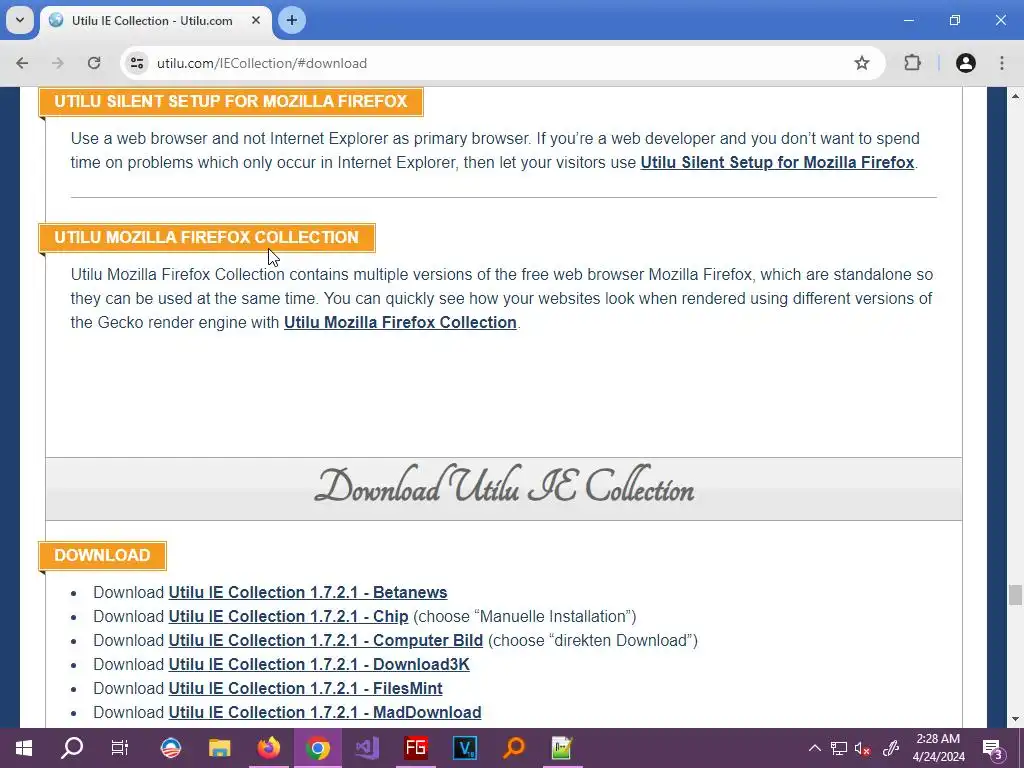Open the Vegas V icon on taskbar

click(464, 748)
